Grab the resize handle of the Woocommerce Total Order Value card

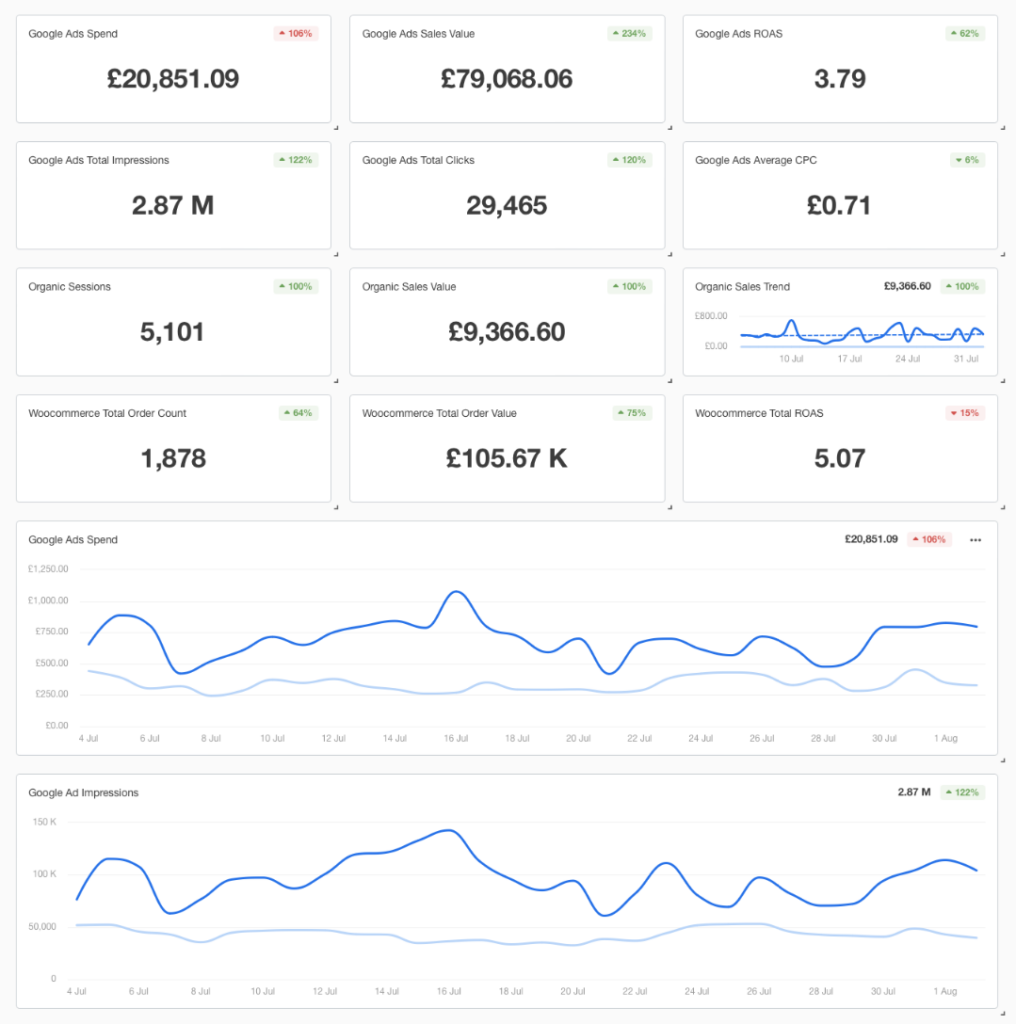[x=669, y=507]
